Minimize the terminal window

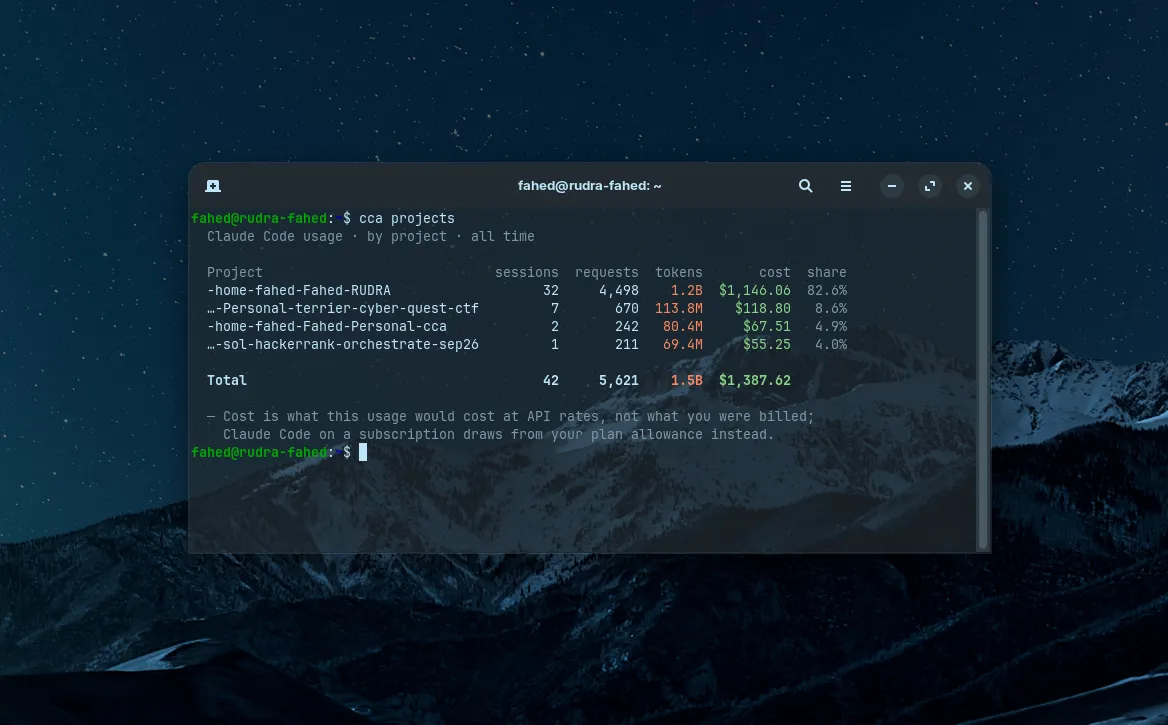[x=892, y=186]
